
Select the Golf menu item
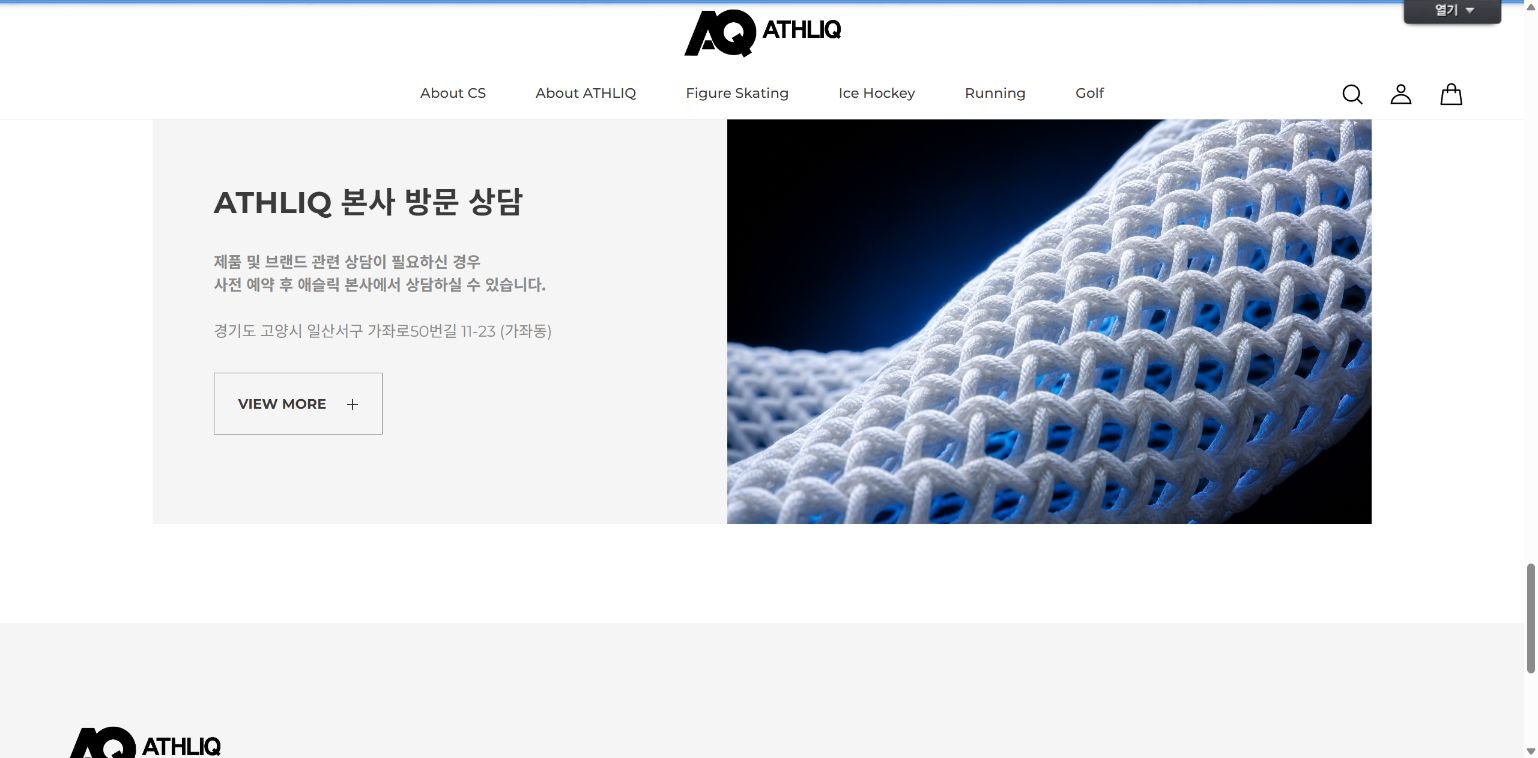[1090, 93]
